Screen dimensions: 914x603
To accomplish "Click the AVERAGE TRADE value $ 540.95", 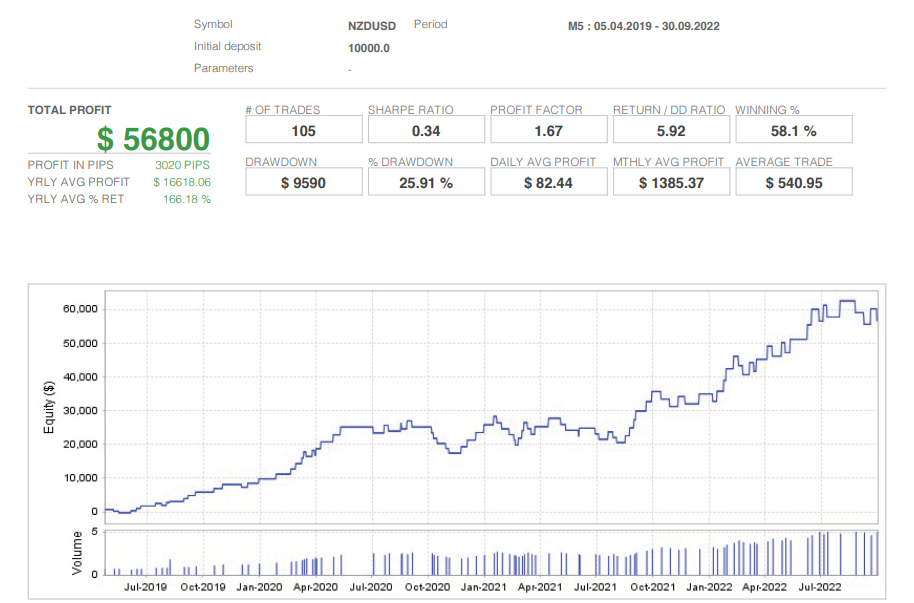I will (793, 181).
